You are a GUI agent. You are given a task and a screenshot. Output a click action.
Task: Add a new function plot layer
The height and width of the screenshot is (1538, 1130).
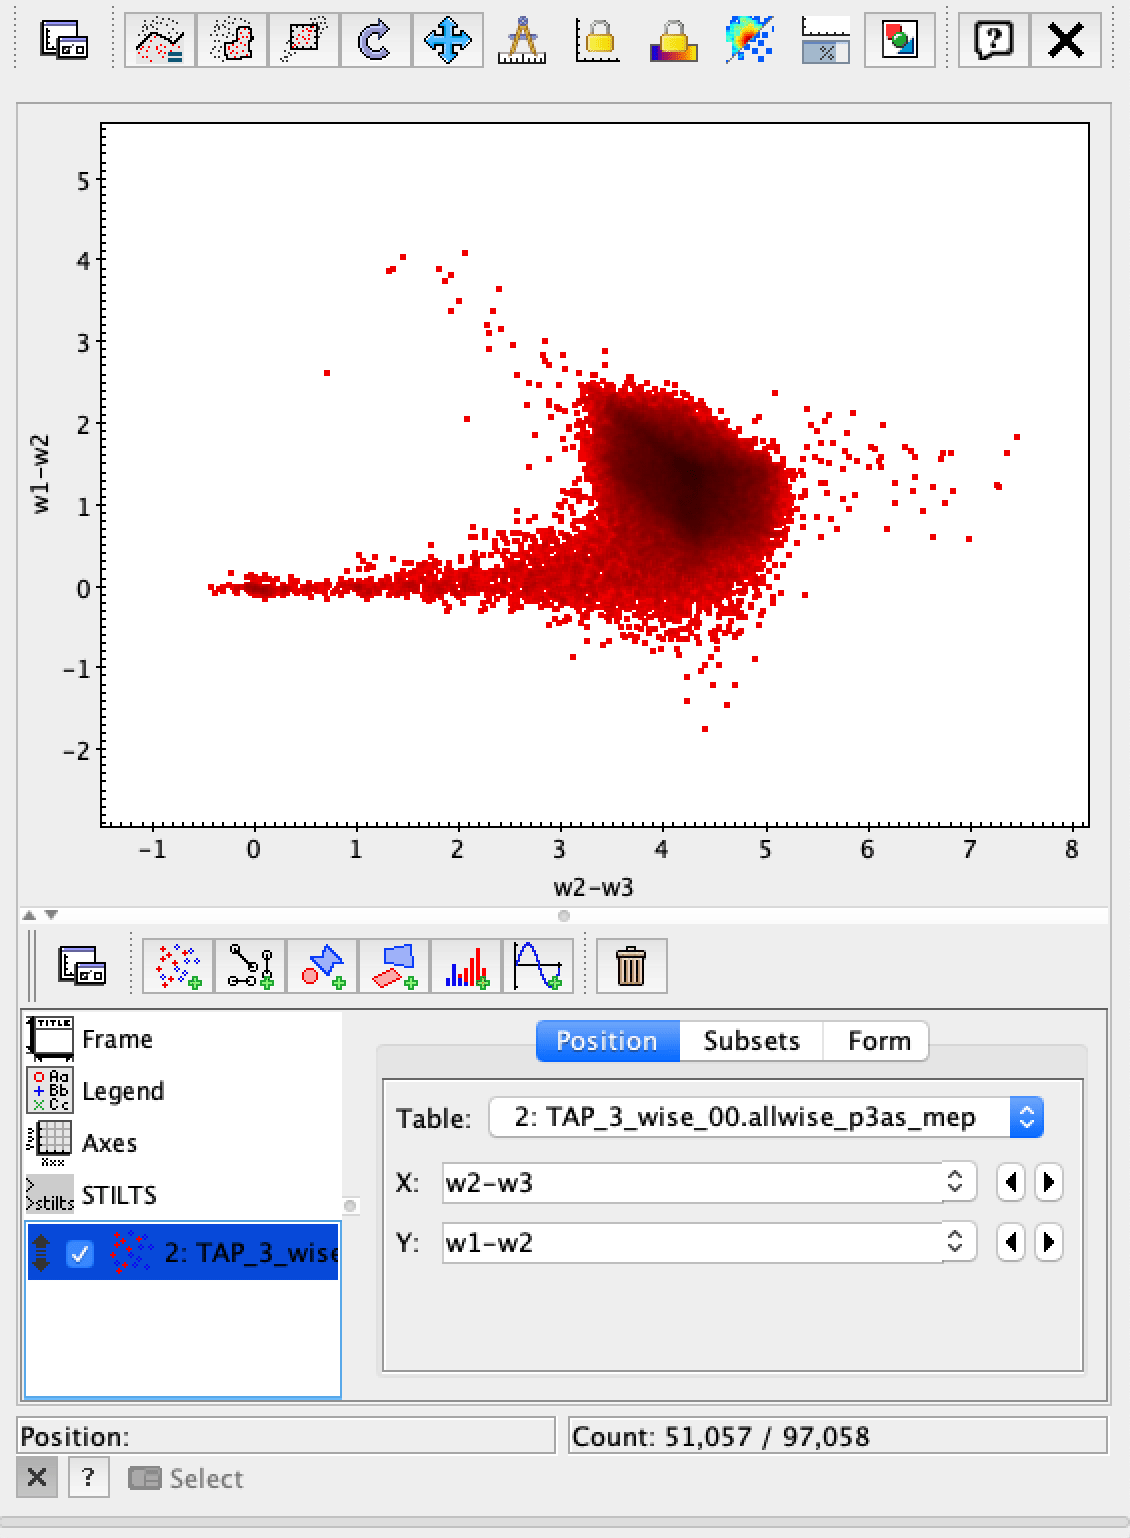click(540, 965)
